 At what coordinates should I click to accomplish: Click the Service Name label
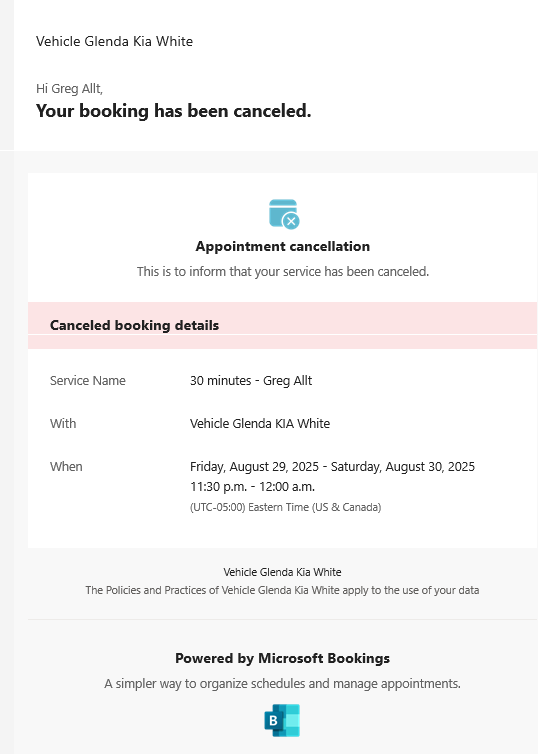click(x=88, y=381)
